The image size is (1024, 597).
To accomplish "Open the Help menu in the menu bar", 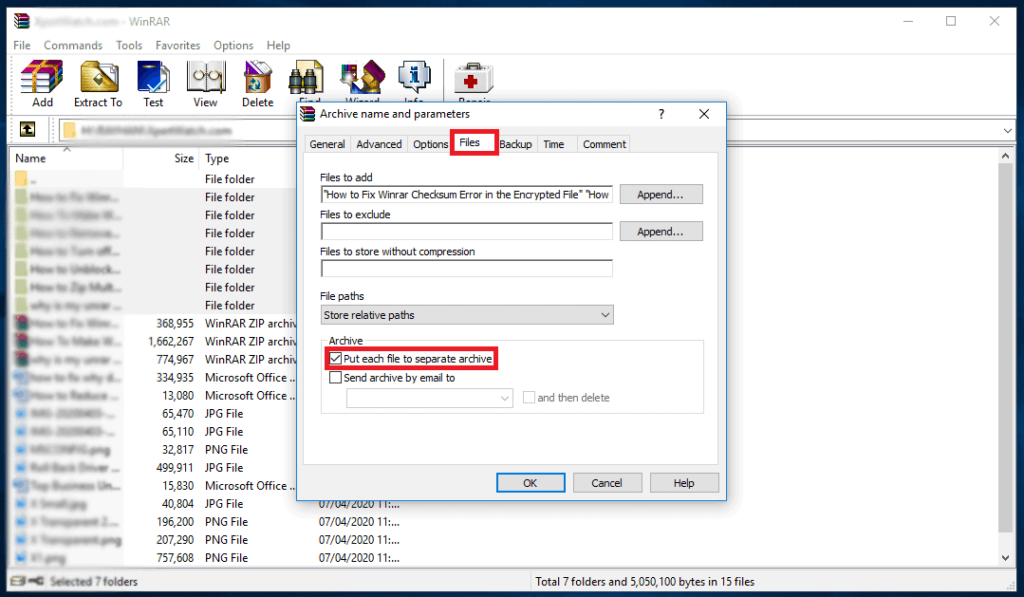I will [278, 45].
